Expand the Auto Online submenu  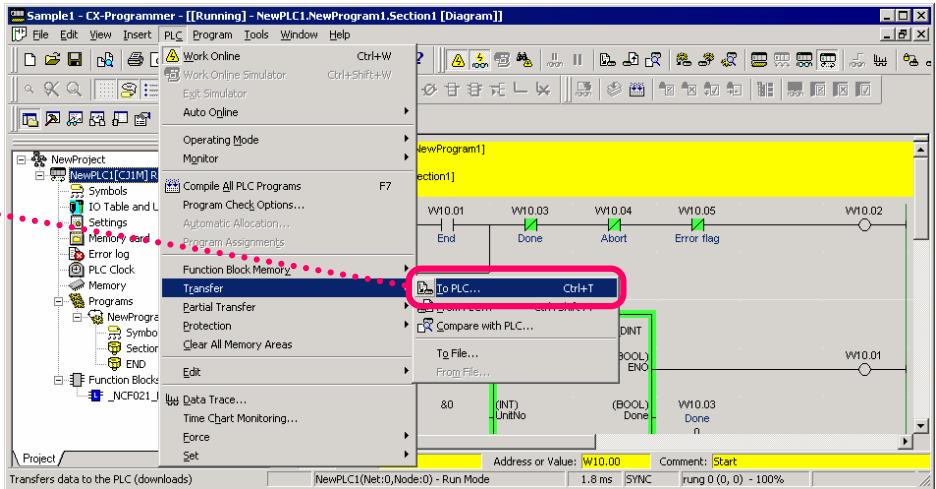coord(288,112)
